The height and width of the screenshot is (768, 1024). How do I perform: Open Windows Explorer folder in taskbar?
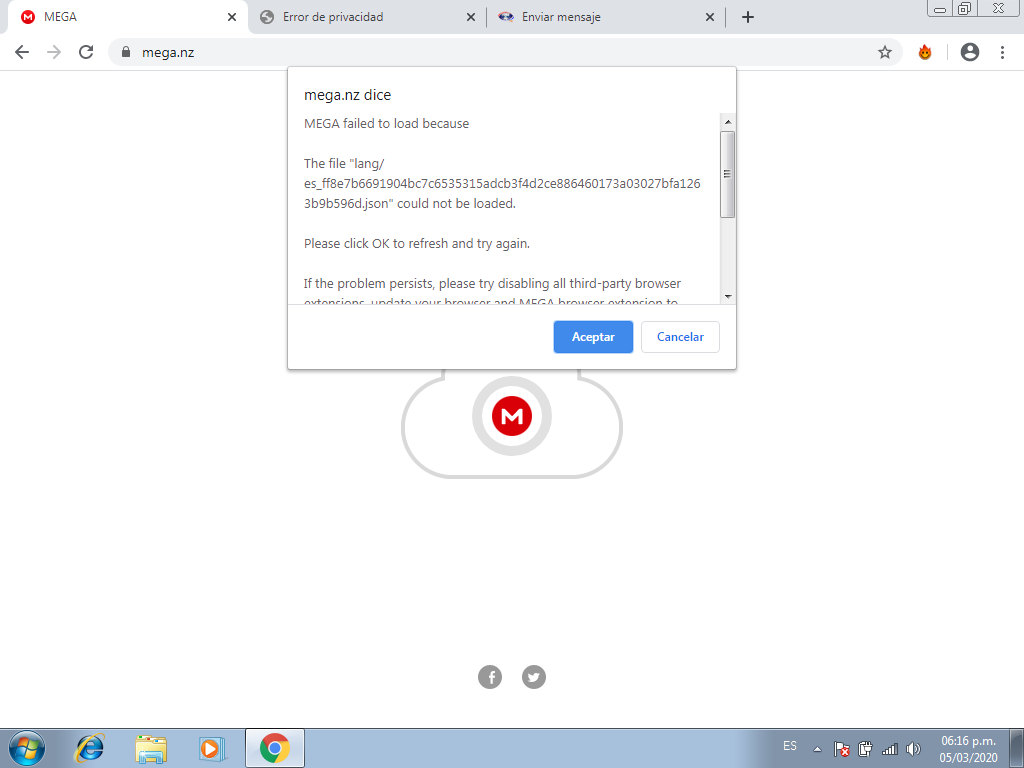click(151, 748)
